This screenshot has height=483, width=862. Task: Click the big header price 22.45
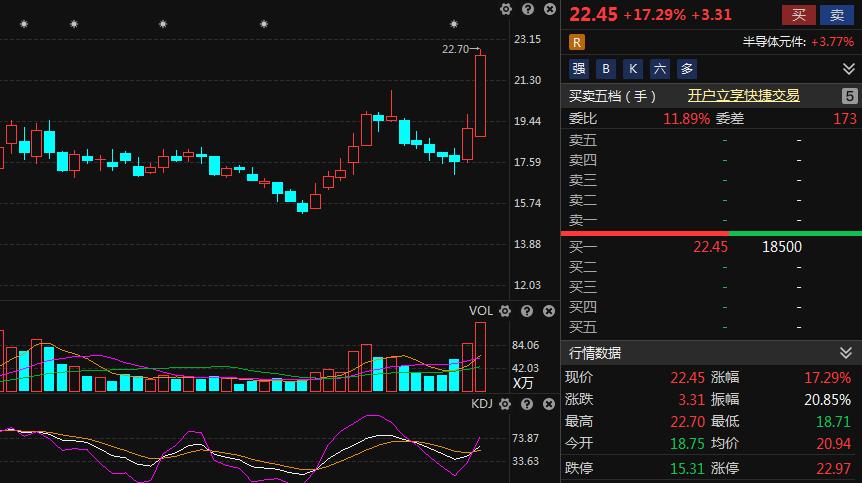593,14
